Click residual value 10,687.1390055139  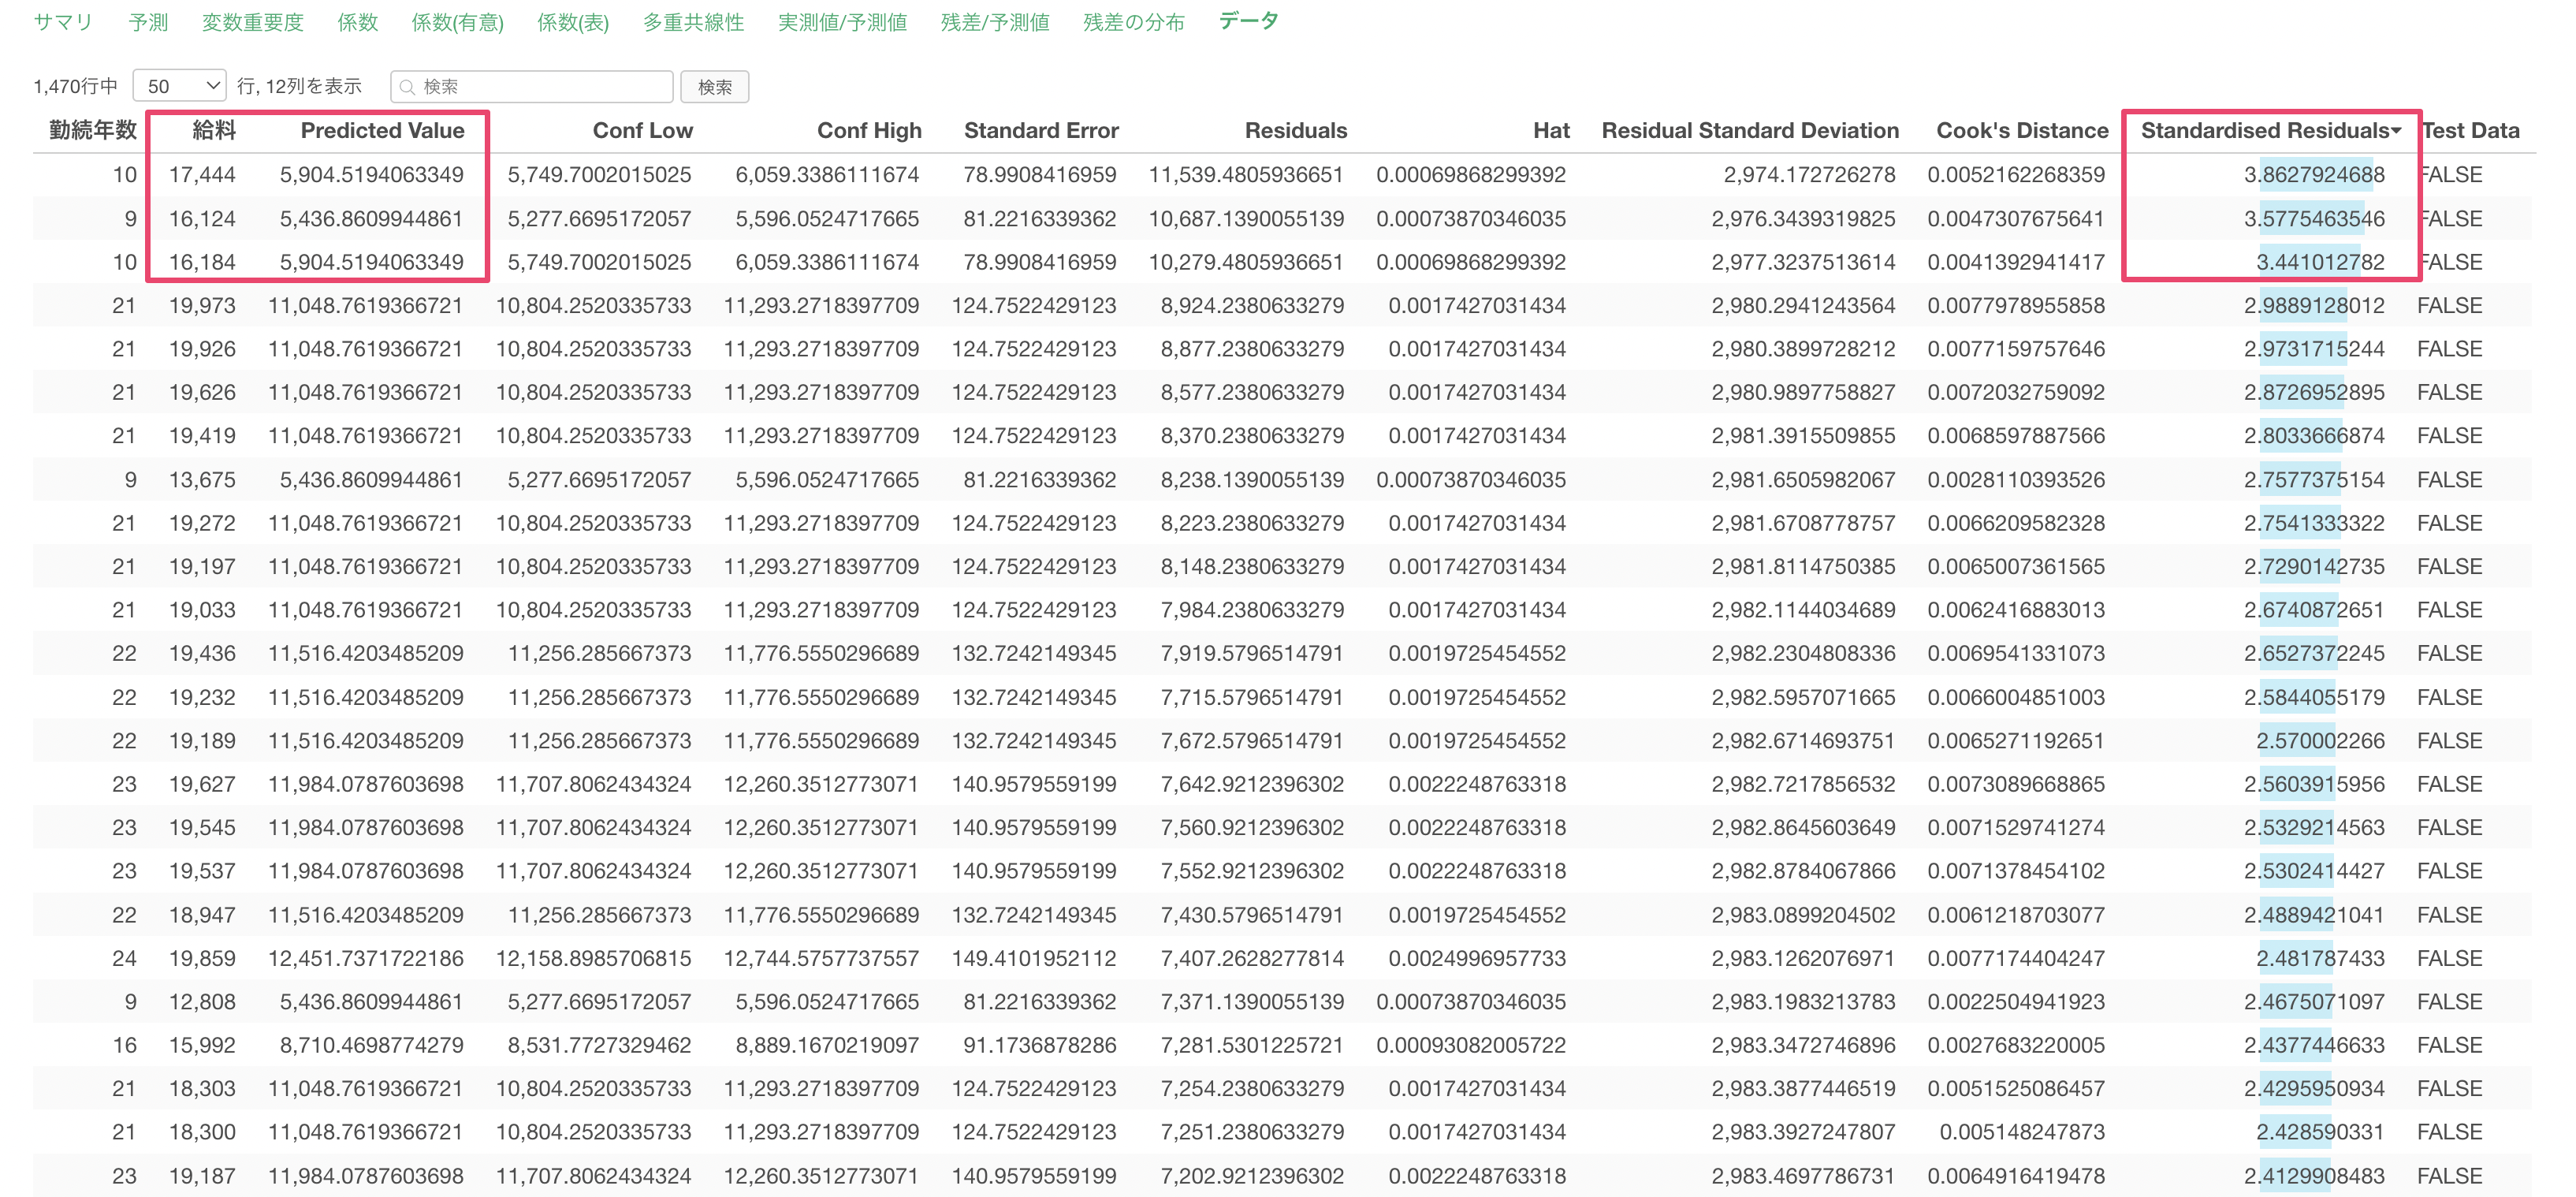[1245, 218]
